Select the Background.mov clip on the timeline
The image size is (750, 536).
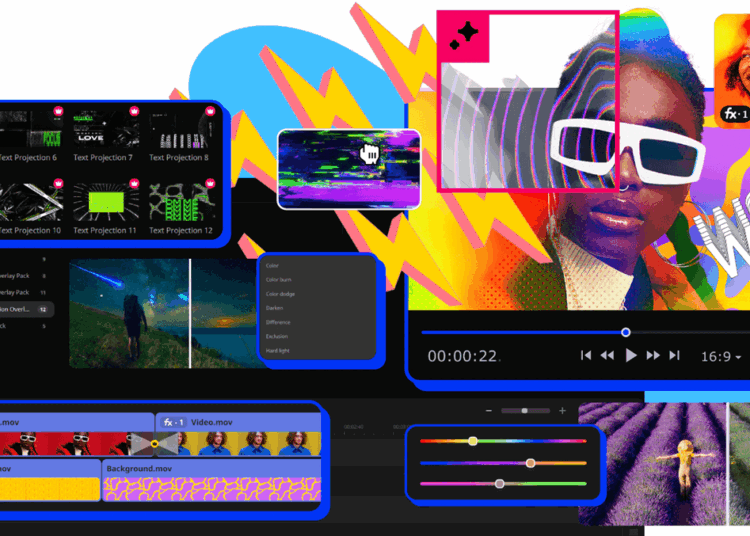(212, 480)
